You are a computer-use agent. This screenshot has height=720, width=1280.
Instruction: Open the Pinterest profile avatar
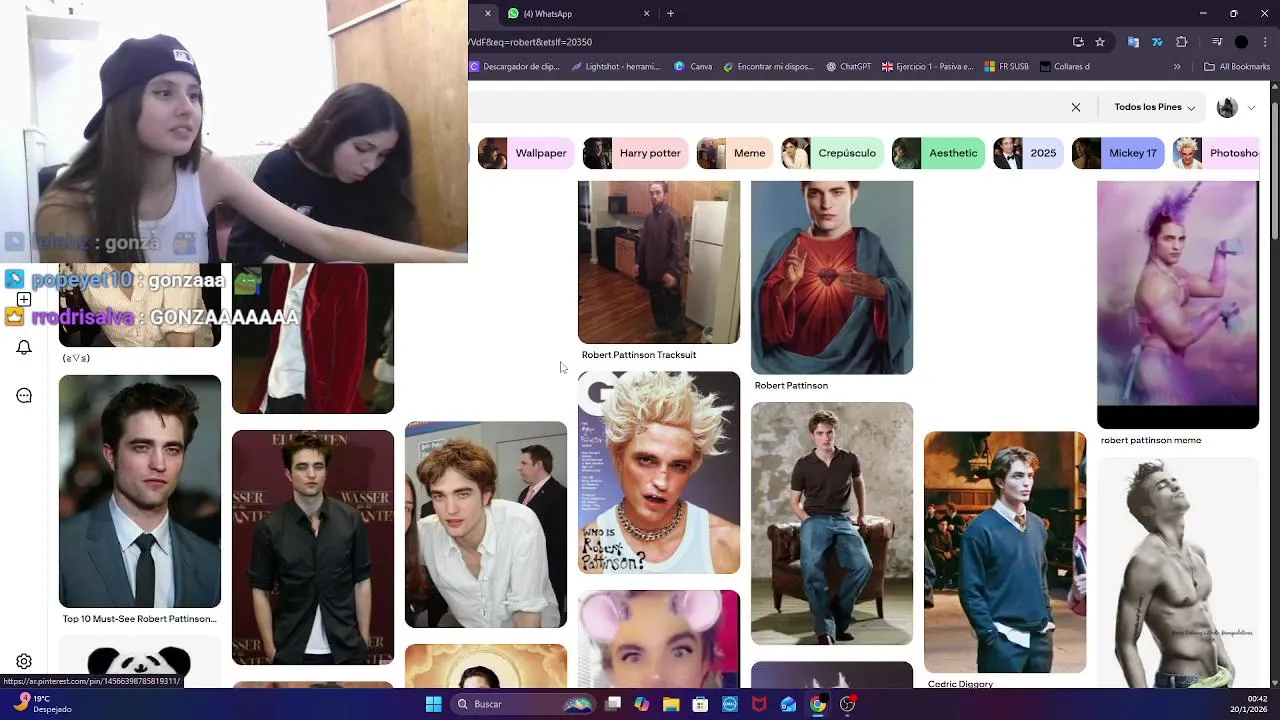(1227, 107)
